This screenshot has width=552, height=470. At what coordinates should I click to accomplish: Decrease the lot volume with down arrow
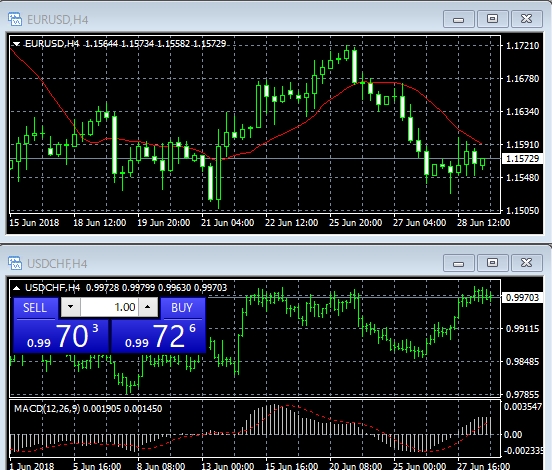click(x=70, y=307)
